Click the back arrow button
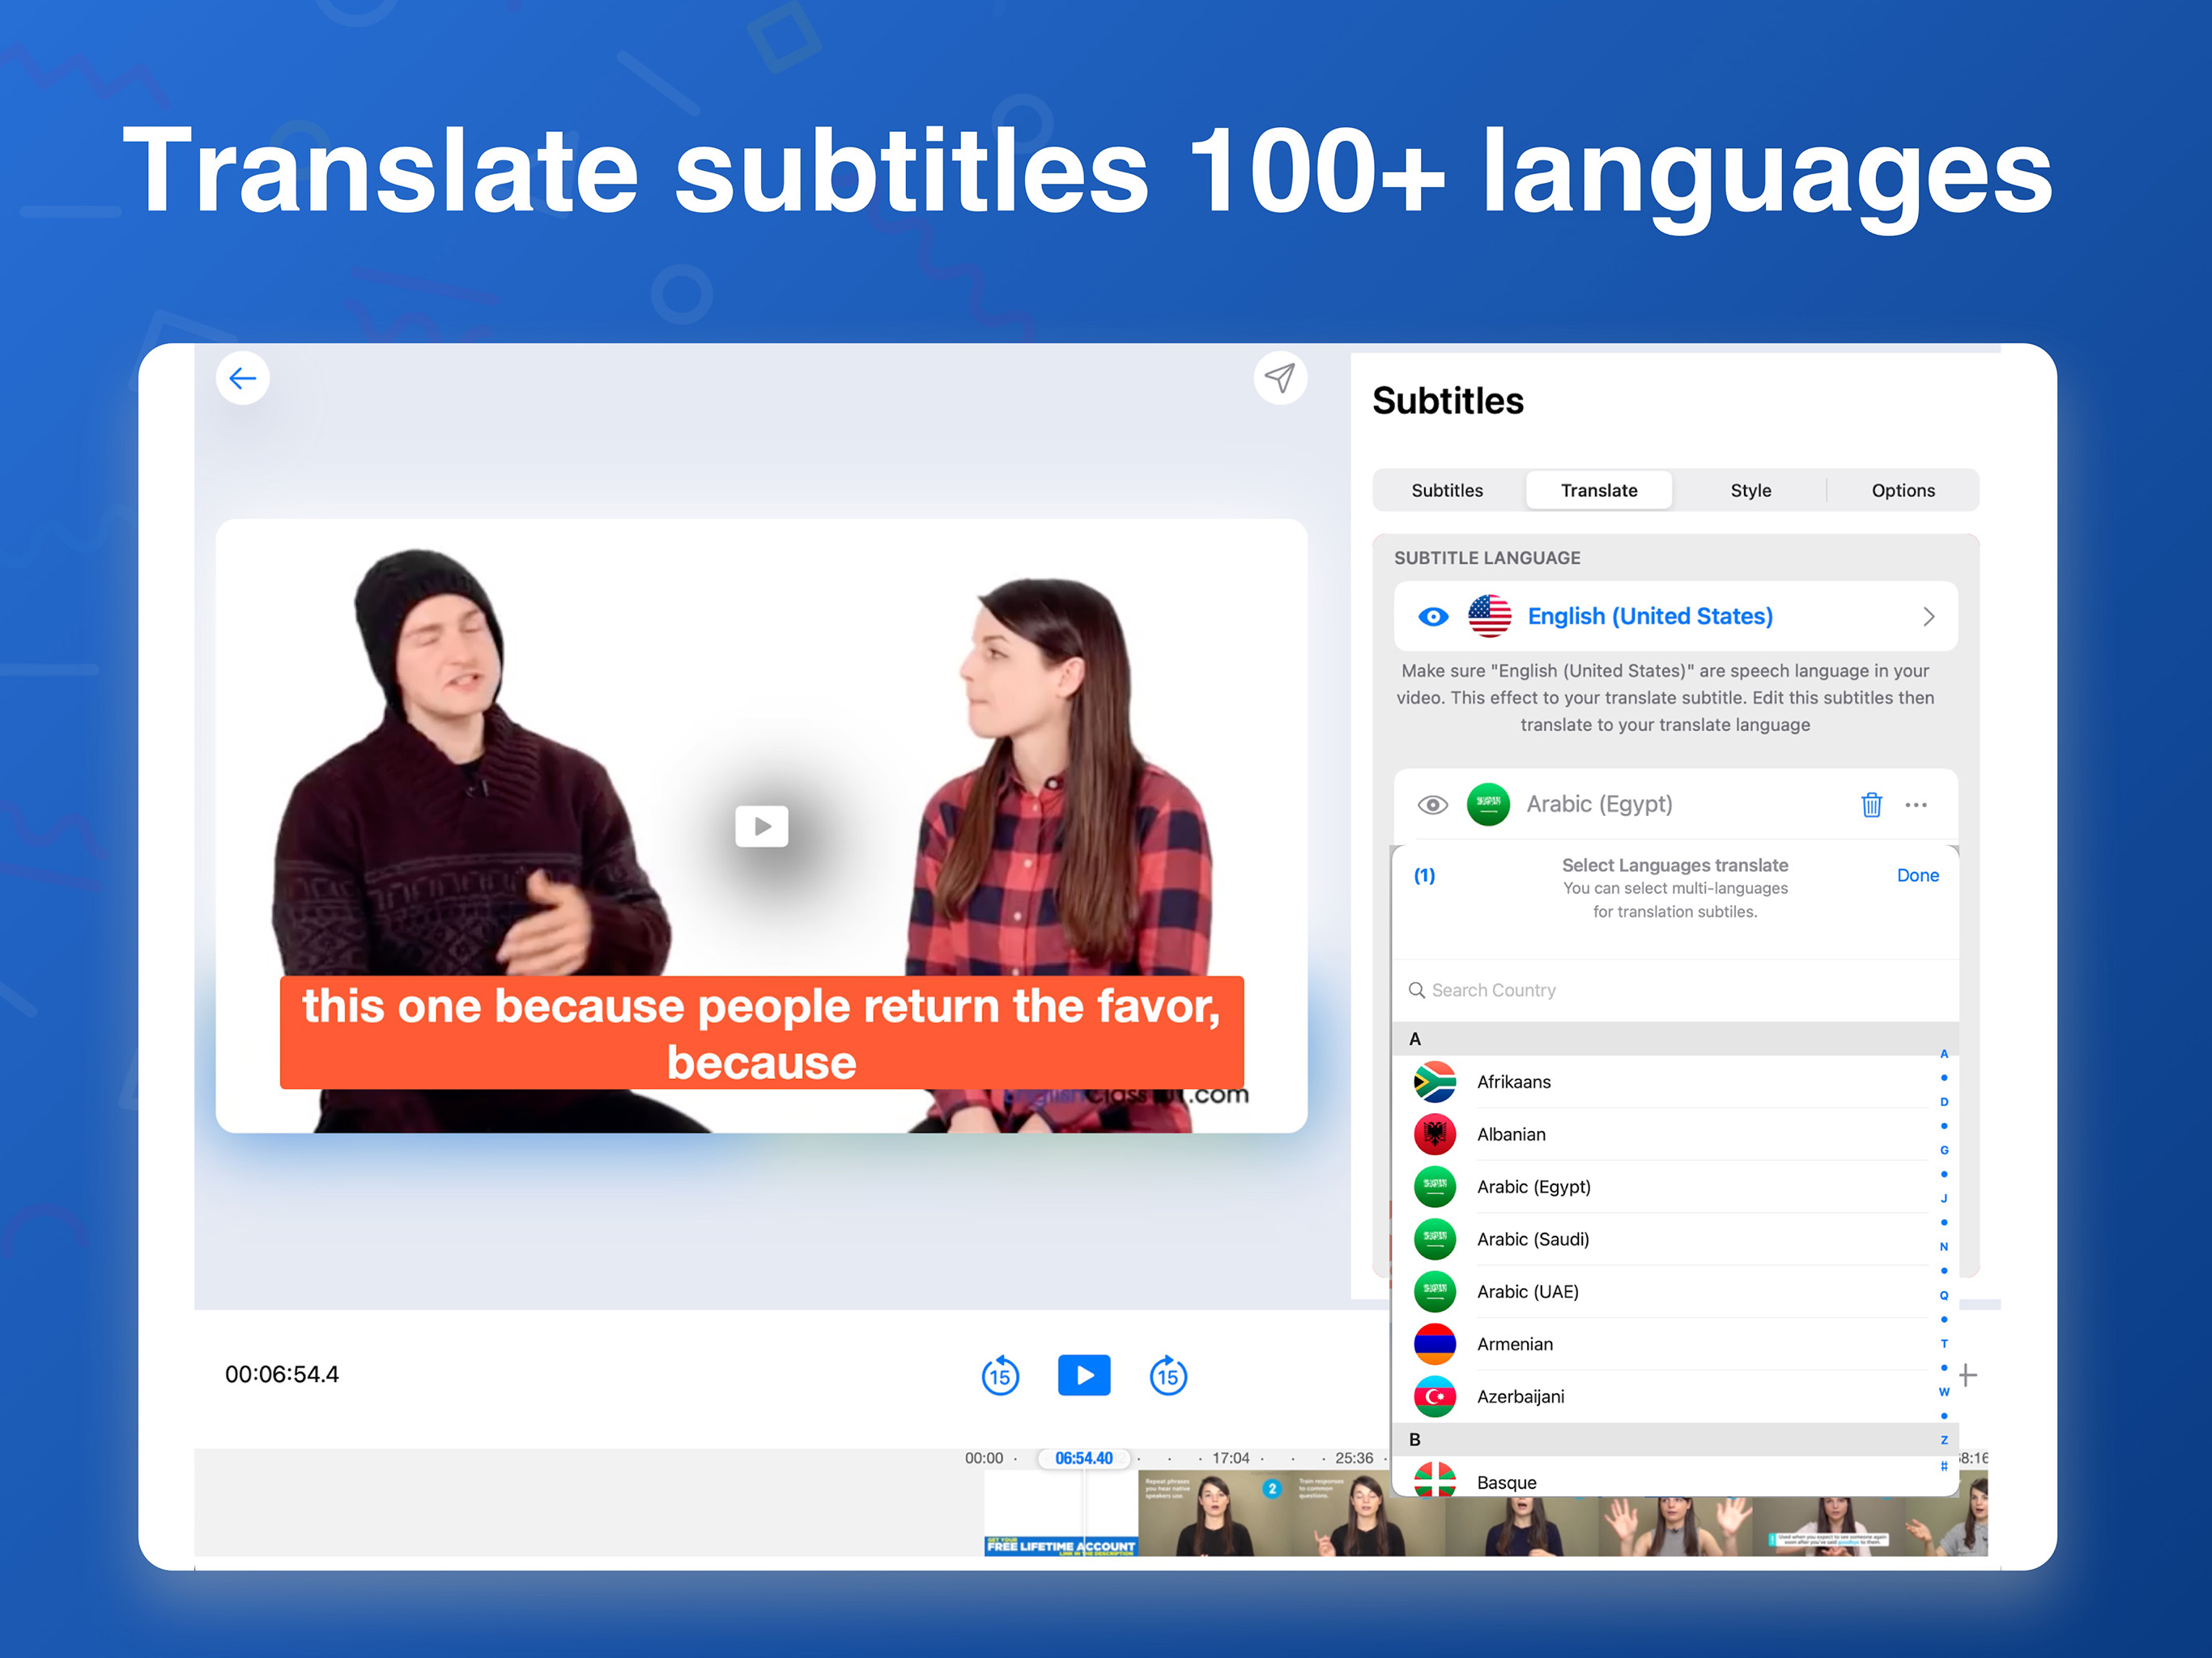 [242, 378]
